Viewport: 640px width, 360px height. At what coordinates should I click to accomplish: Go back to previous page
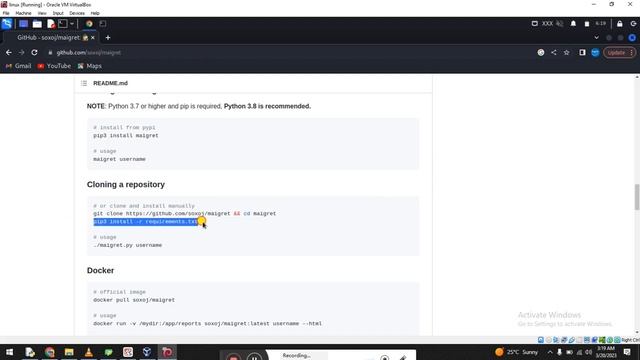(x=9, y=52)
